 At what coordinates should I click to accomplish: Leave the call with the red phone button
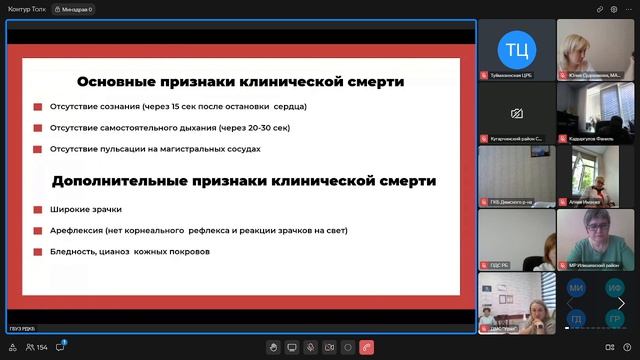click(x=367, y=347)
